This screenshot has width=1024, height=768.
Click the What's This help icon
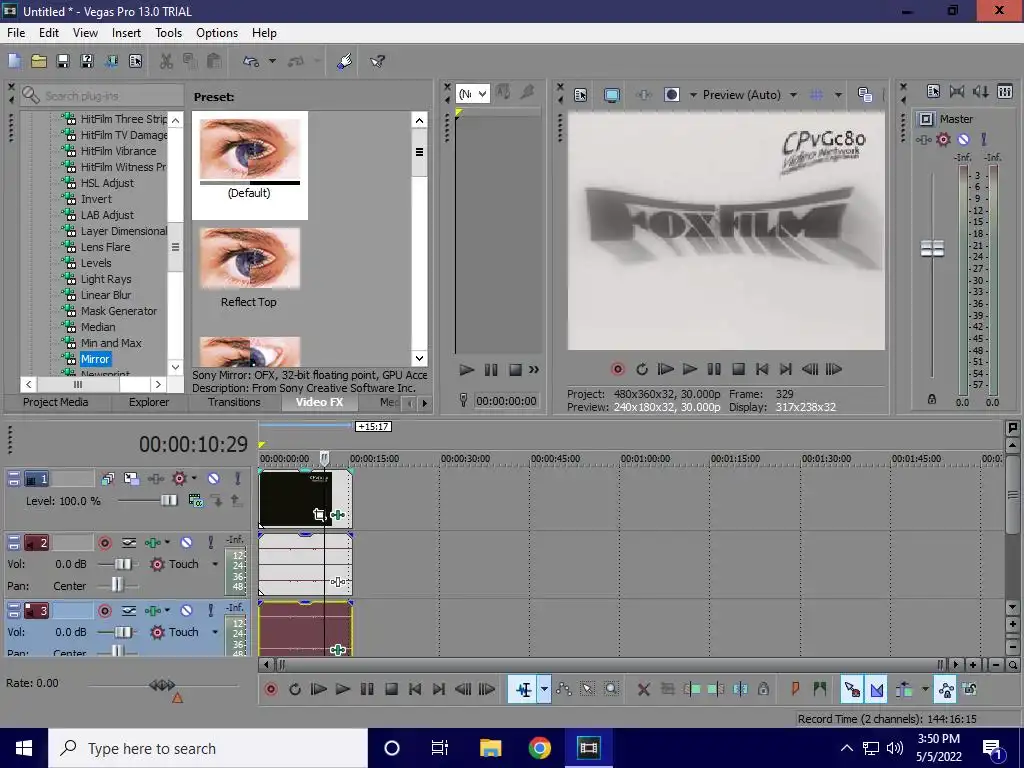(377, 61)
